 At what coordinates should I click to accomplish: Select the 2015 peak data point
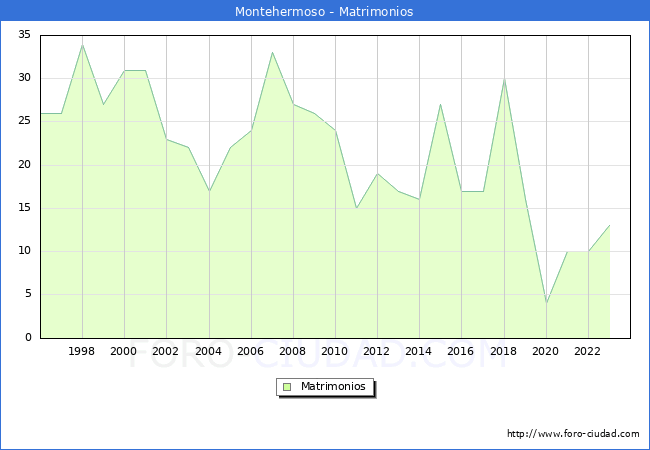pos(440,104)
